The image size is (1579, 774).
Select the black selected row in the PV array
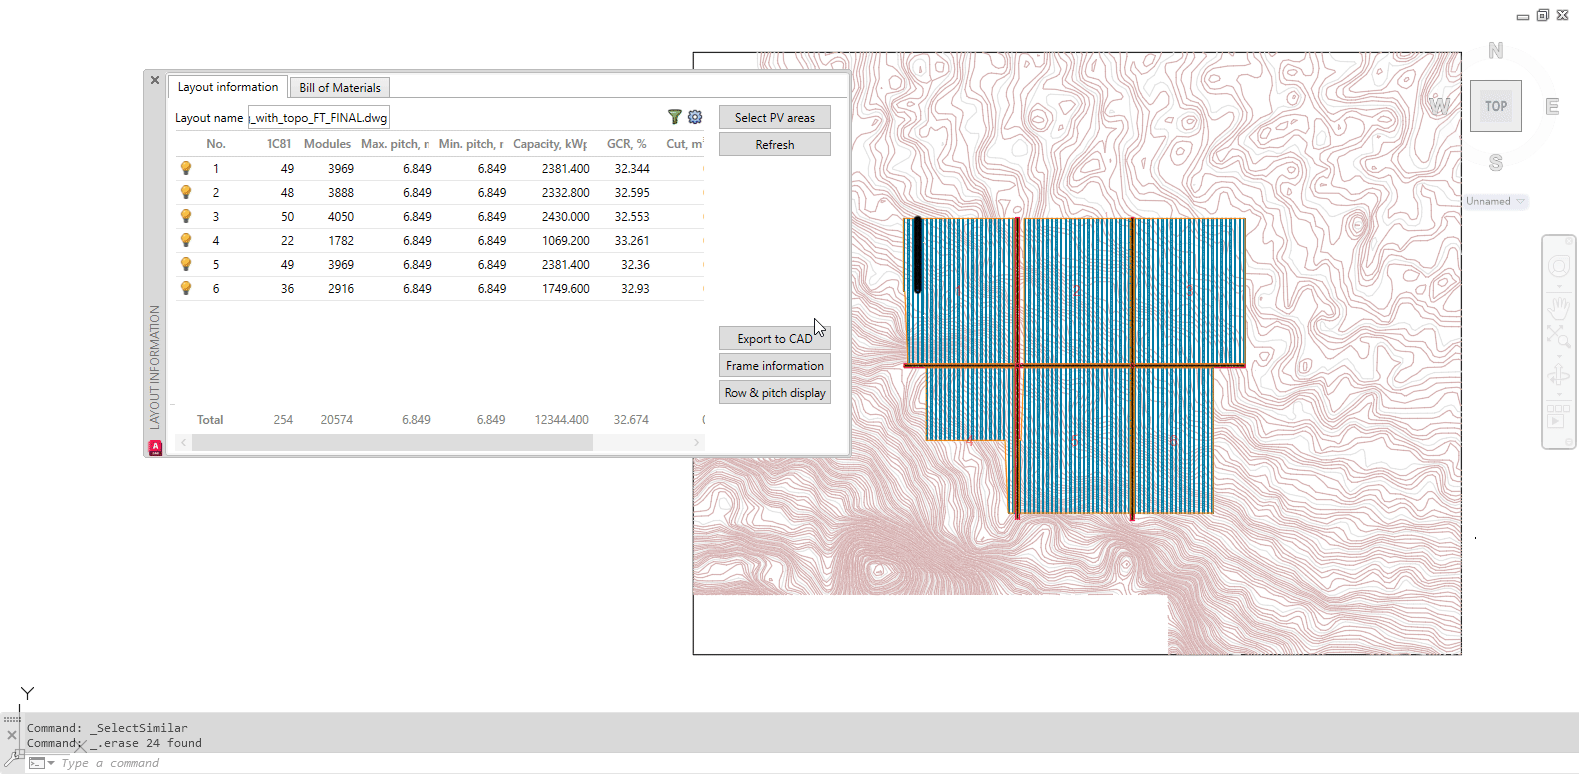tap(917, 255)
